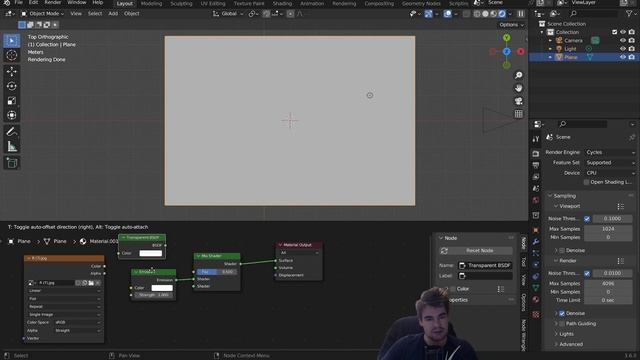The height and width of the screenshot is (360, 640).
Task: Select solid viewport shading mode
Action: (x=485, y=14)
